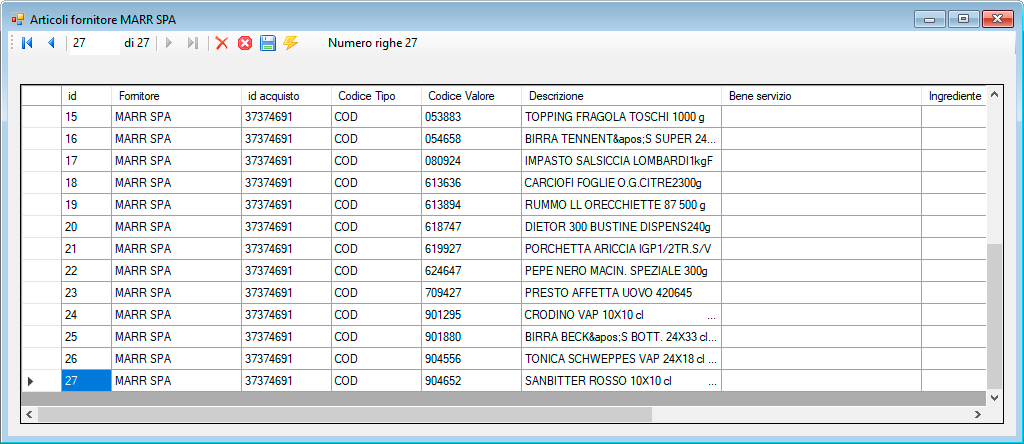Image resolution: width=1024 pixels, height=444 pixels.
Task: Click Bene servizio cell of row 16
Action: point(822,139)
